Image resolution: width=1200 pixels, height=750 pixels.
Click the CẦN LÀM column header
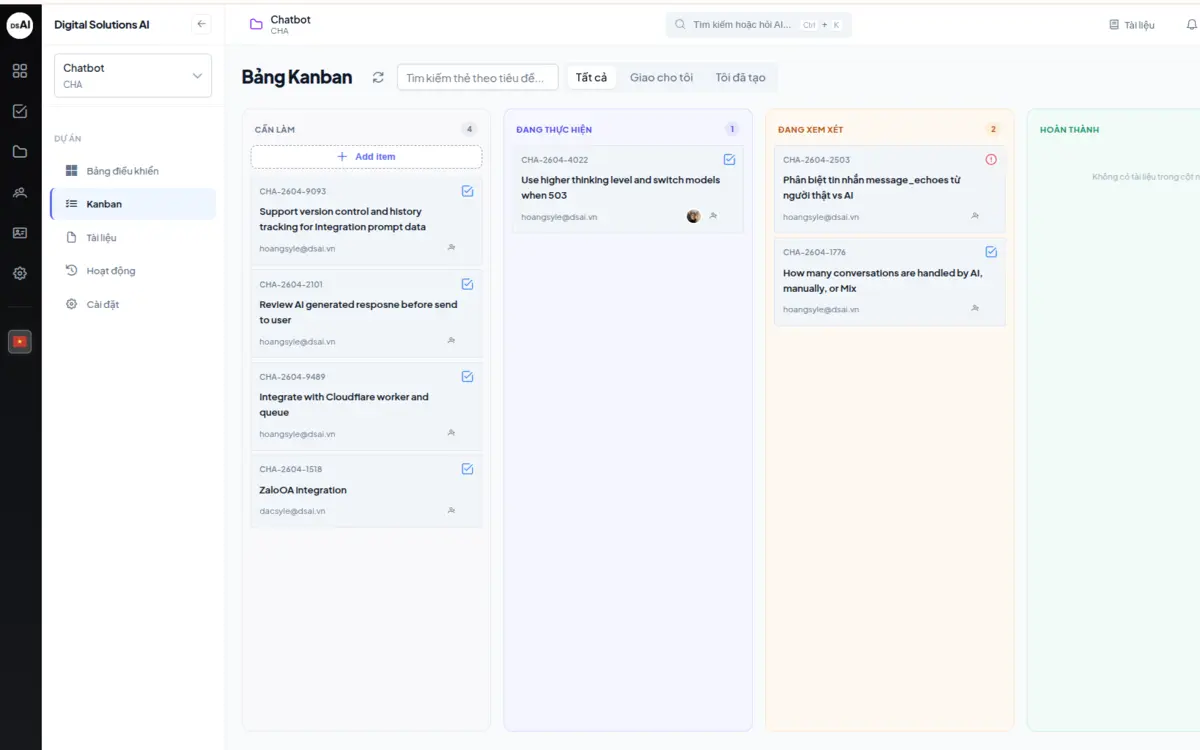pyautogui.click(x=275, y=130)
